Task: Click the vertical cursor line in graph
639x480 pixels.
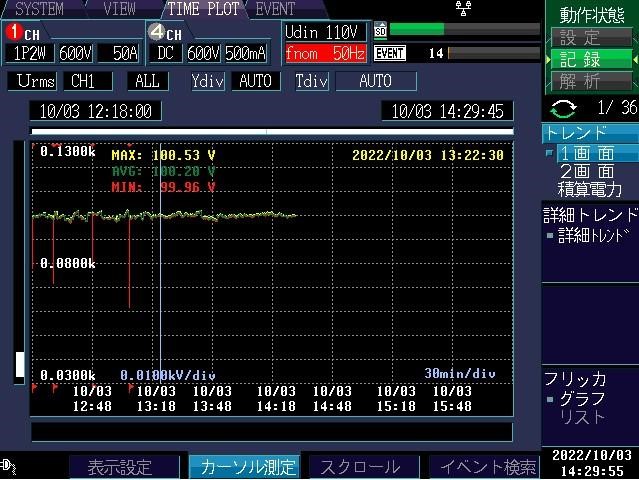Action: [x=161, y=263]
